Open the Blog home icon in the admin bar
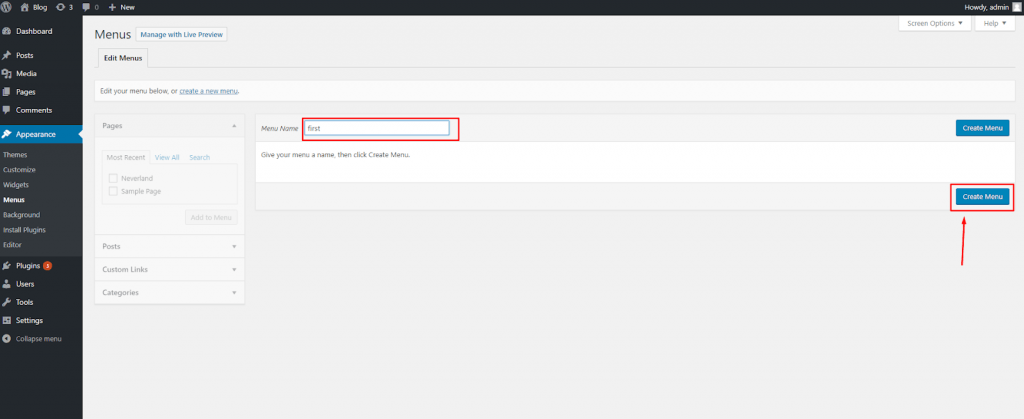1024x419 pixels. [x=25, y=7]
